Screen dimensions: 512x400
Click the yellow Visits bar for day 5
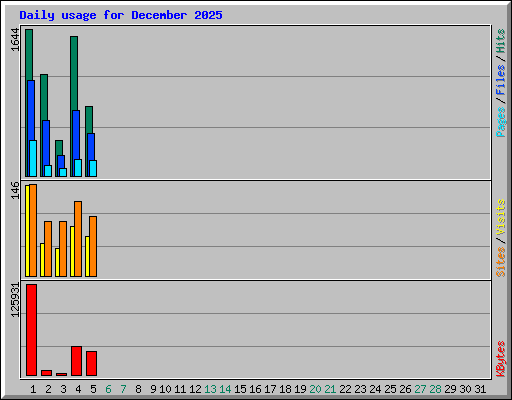click(87, 256)
